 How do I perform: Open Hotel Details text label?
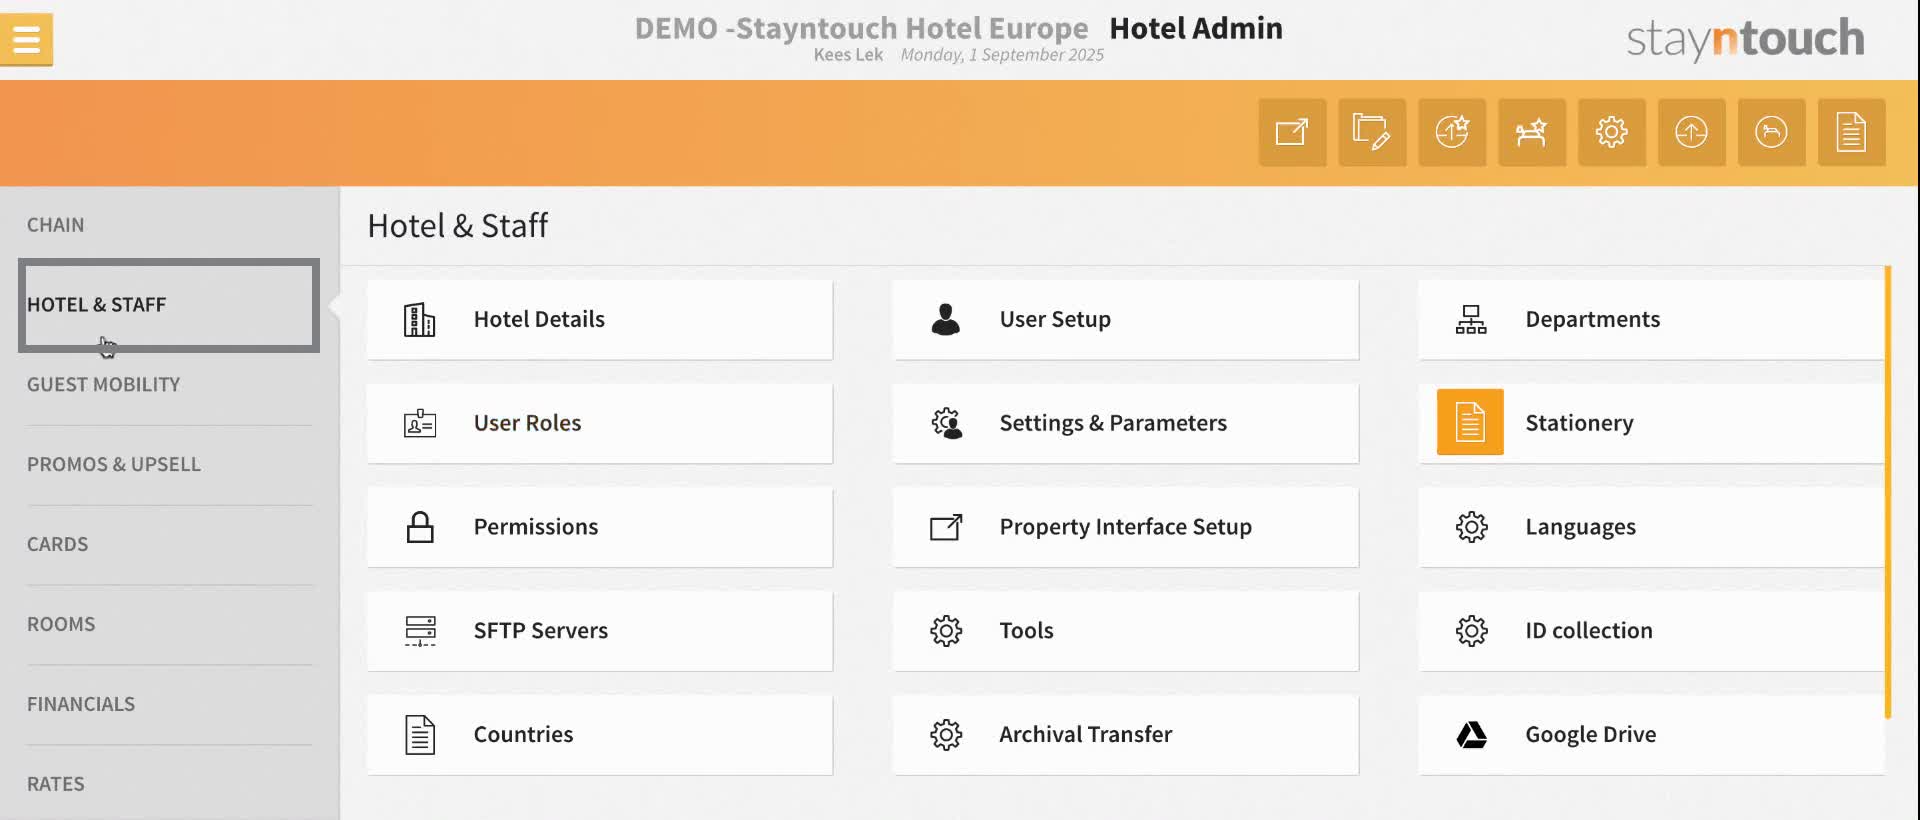click(x=539, y=320)
